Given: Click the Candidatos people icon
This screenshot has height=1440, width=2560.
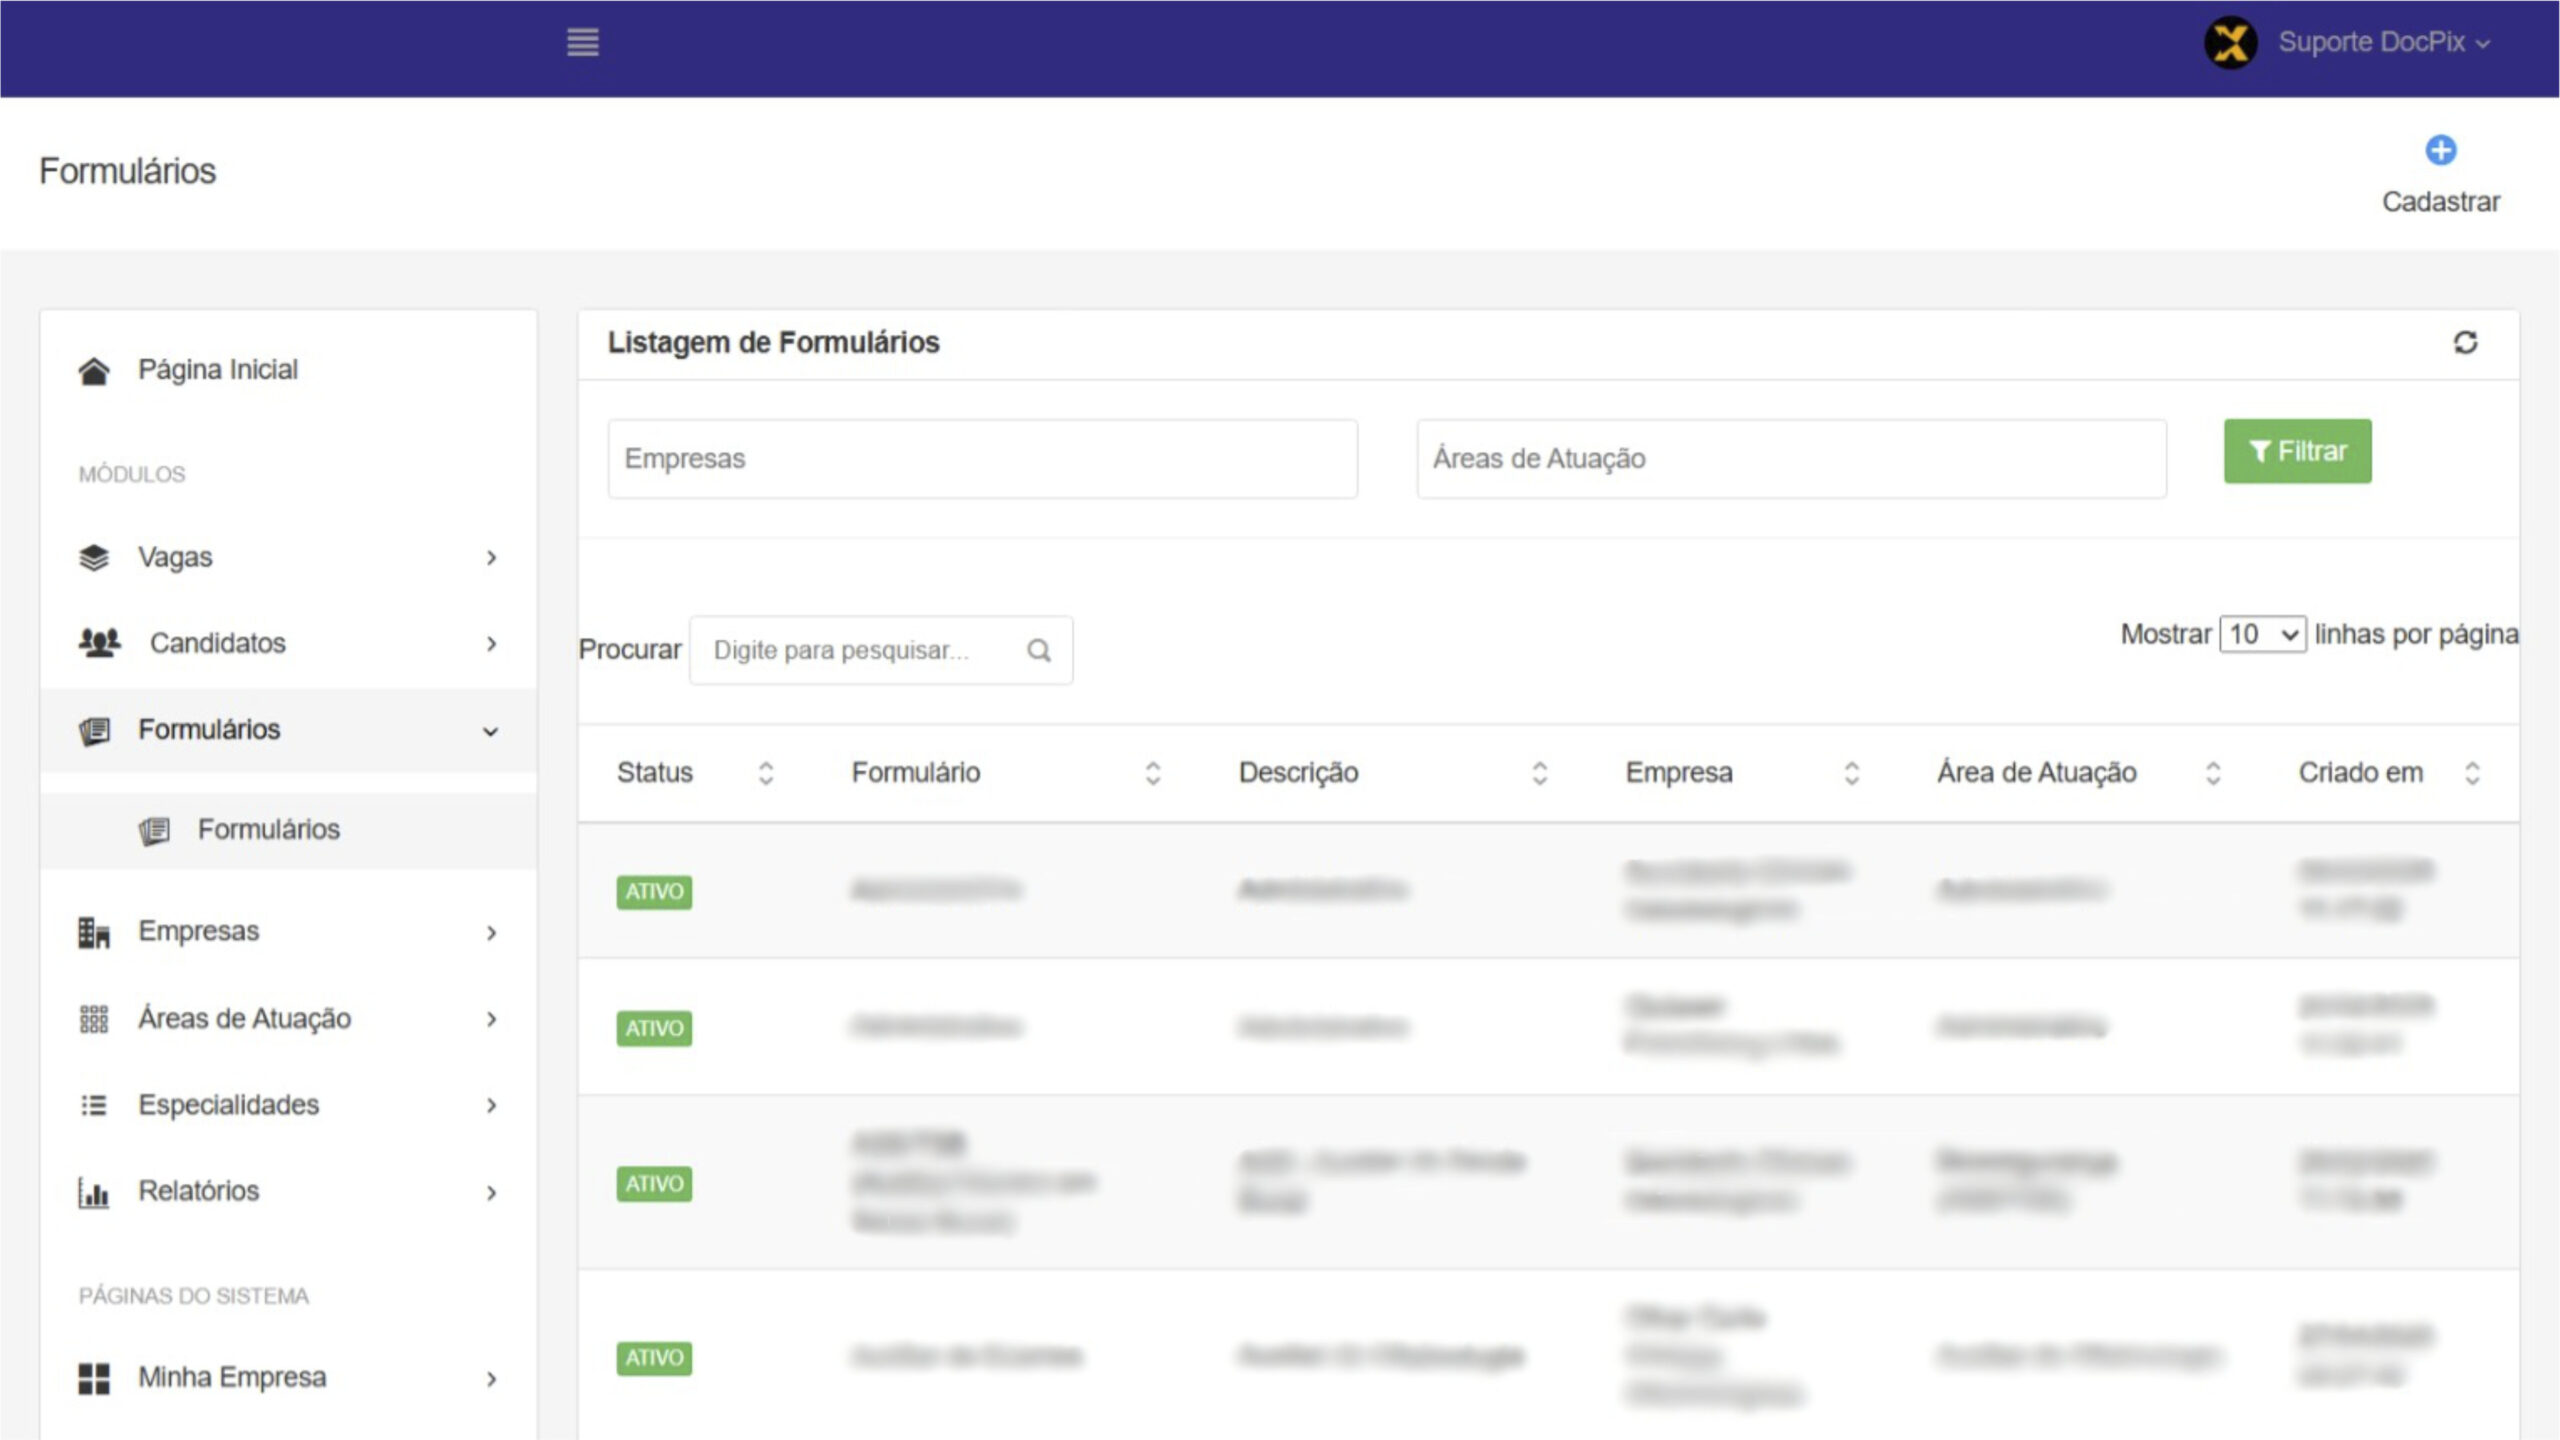Looking at the screenshot, I should (x=99, y=643).
